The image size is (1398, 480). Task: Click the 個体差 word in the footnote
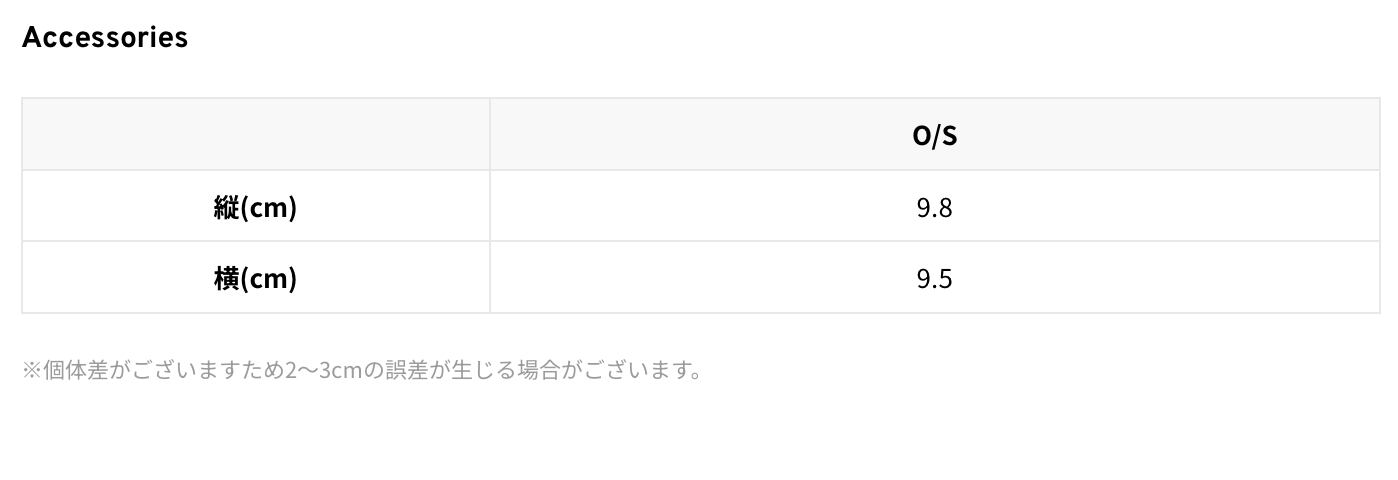76,370
